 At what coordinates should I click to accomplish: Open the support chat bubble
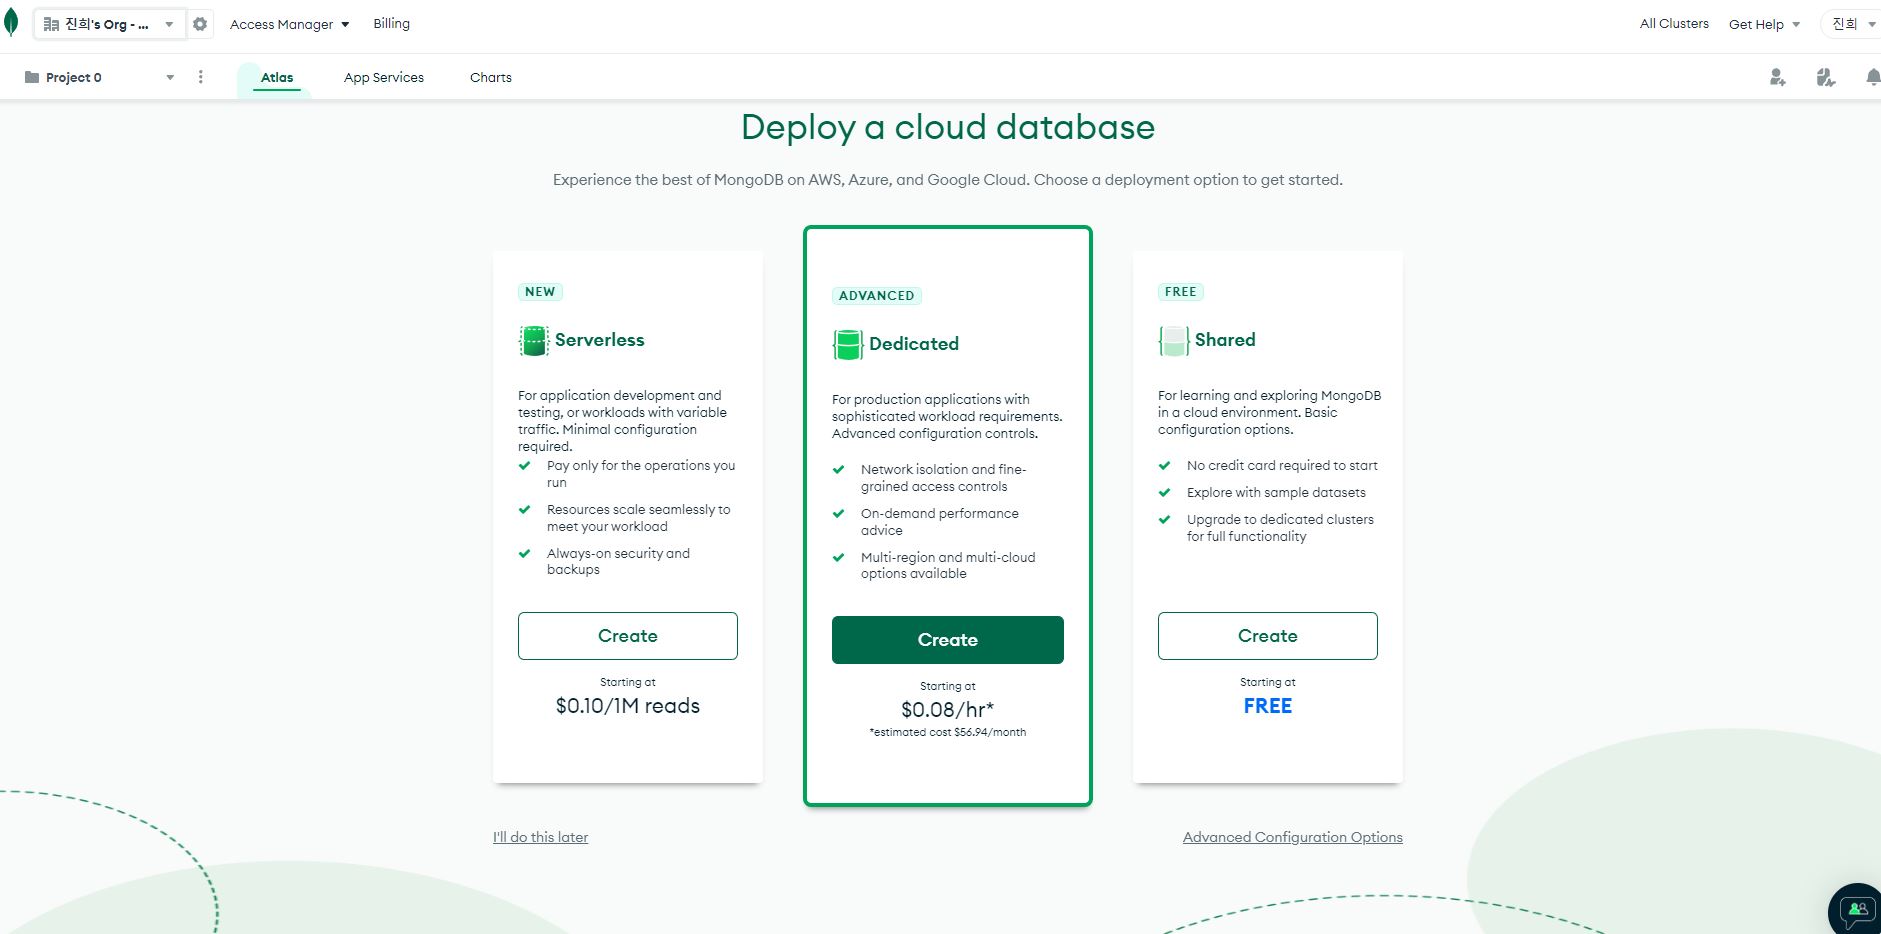[x=1857, y=910]
